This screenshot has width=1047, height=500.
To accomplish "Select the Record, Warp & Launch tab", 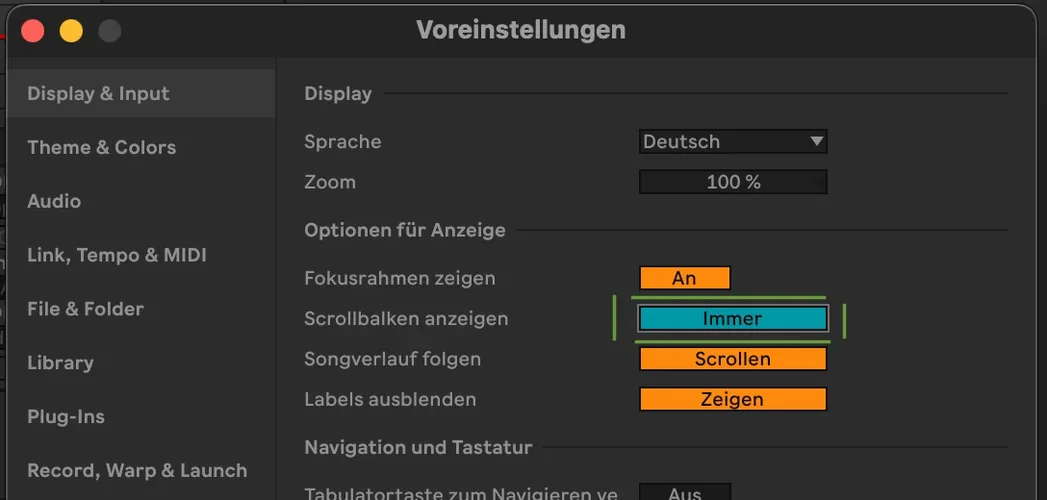I will 136,471.
